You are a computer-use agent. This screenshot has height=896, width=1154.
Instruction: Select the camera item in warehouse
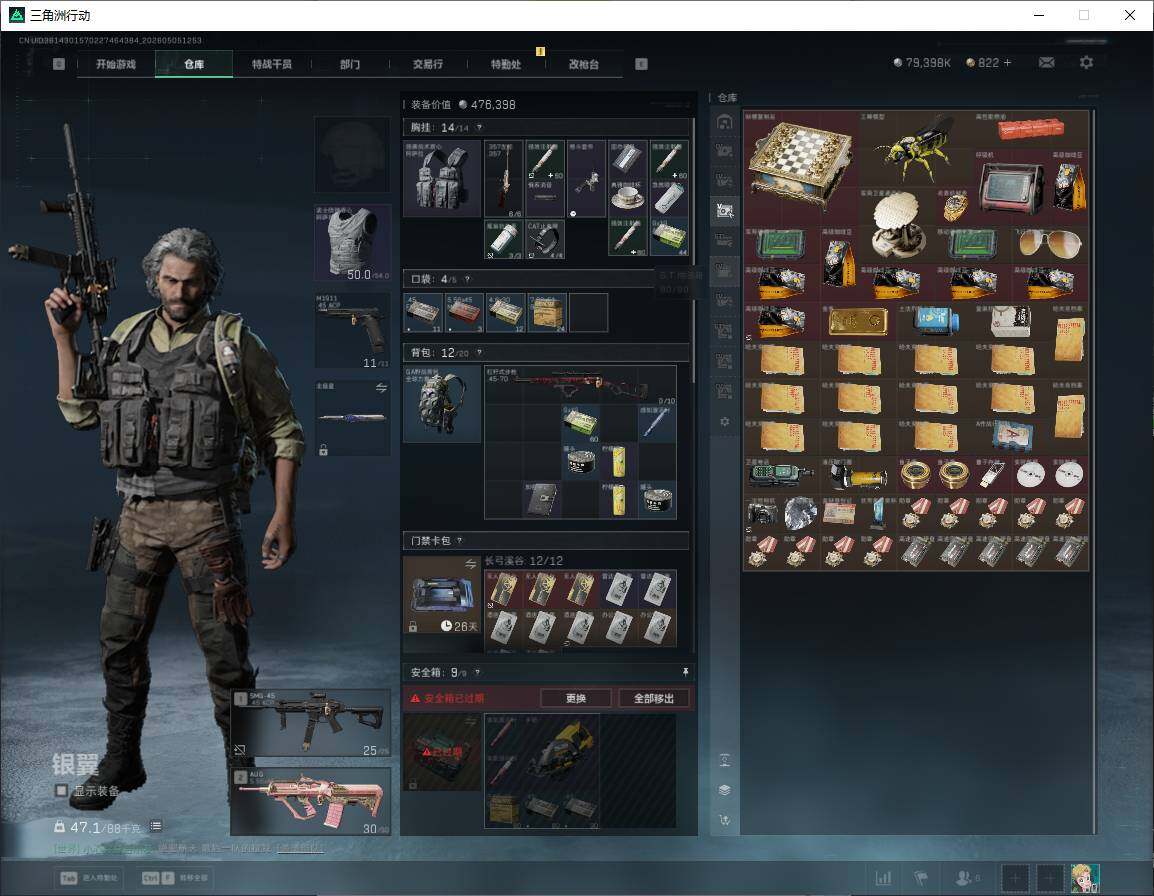(x=762, y=512)
